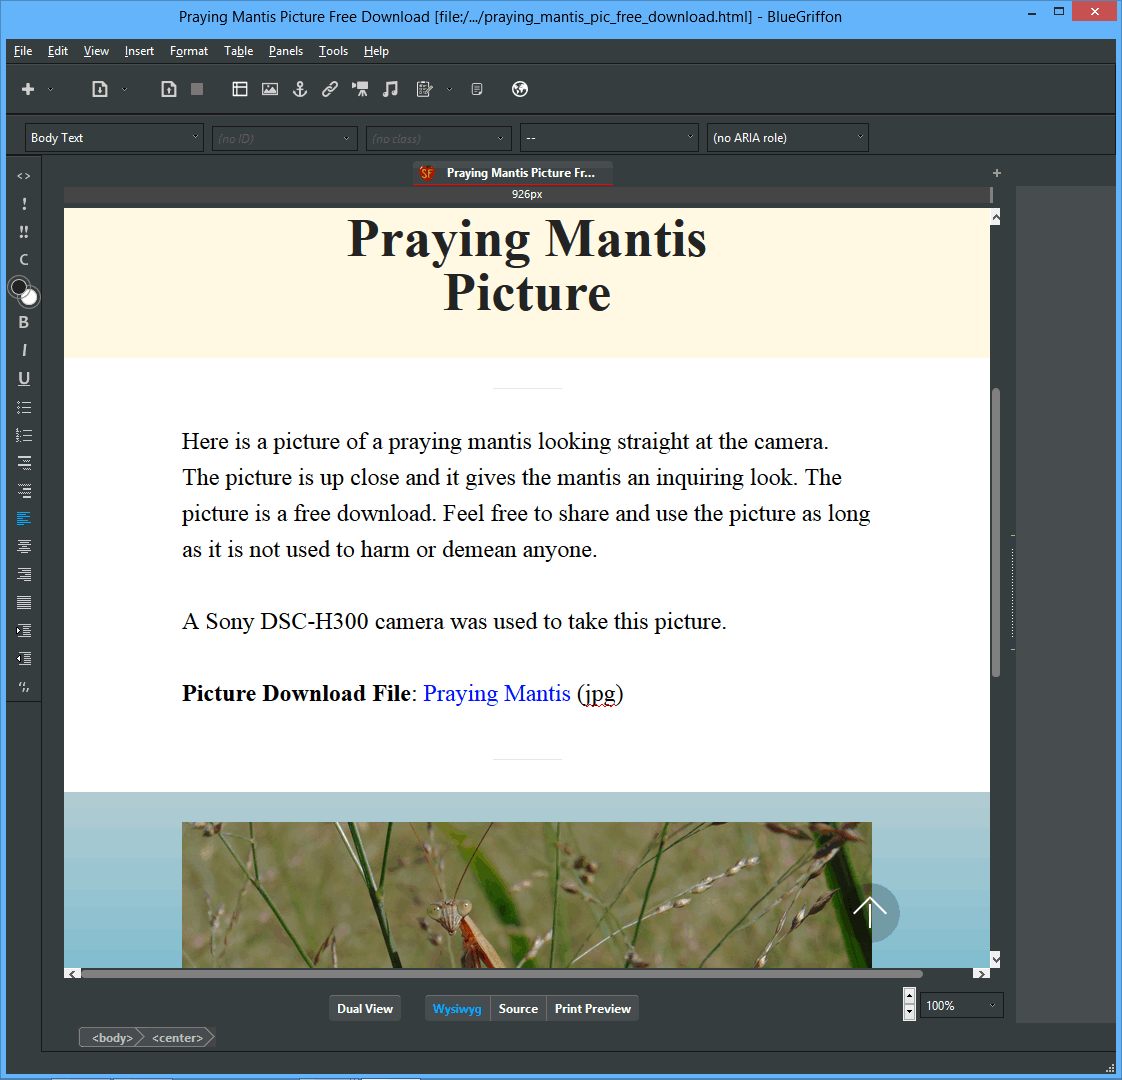Insert an image using the toolbar icon

(x=270, y=89)
